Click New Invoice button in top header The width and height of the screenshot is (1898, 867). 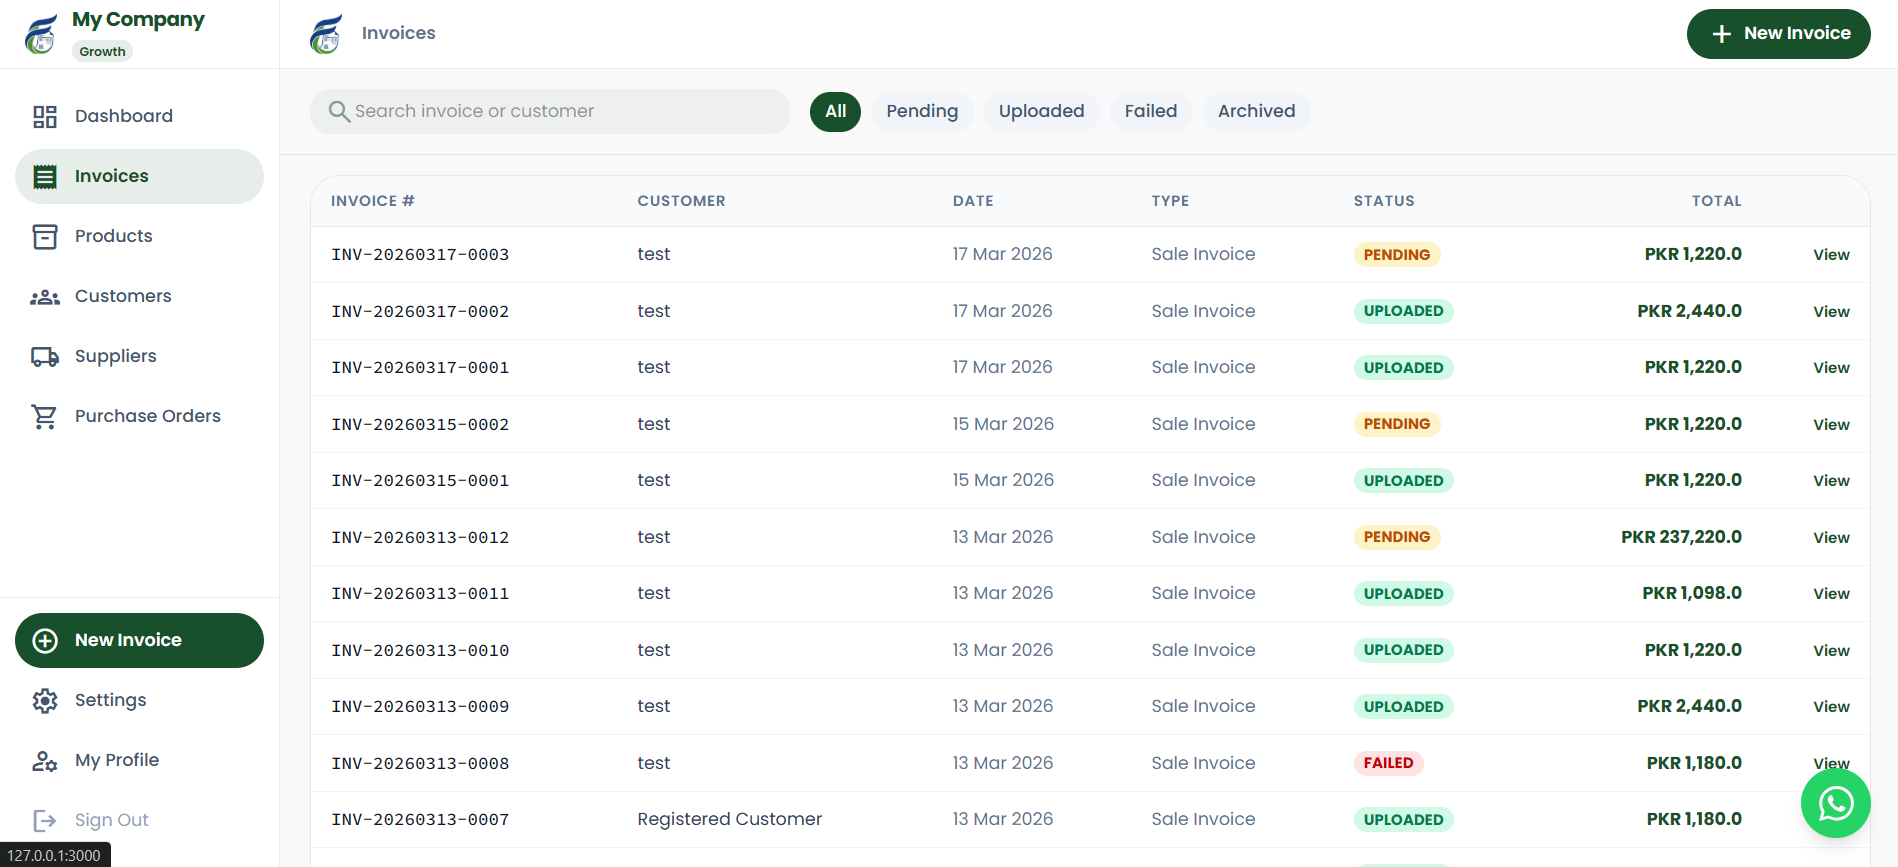click(1778, 34)
